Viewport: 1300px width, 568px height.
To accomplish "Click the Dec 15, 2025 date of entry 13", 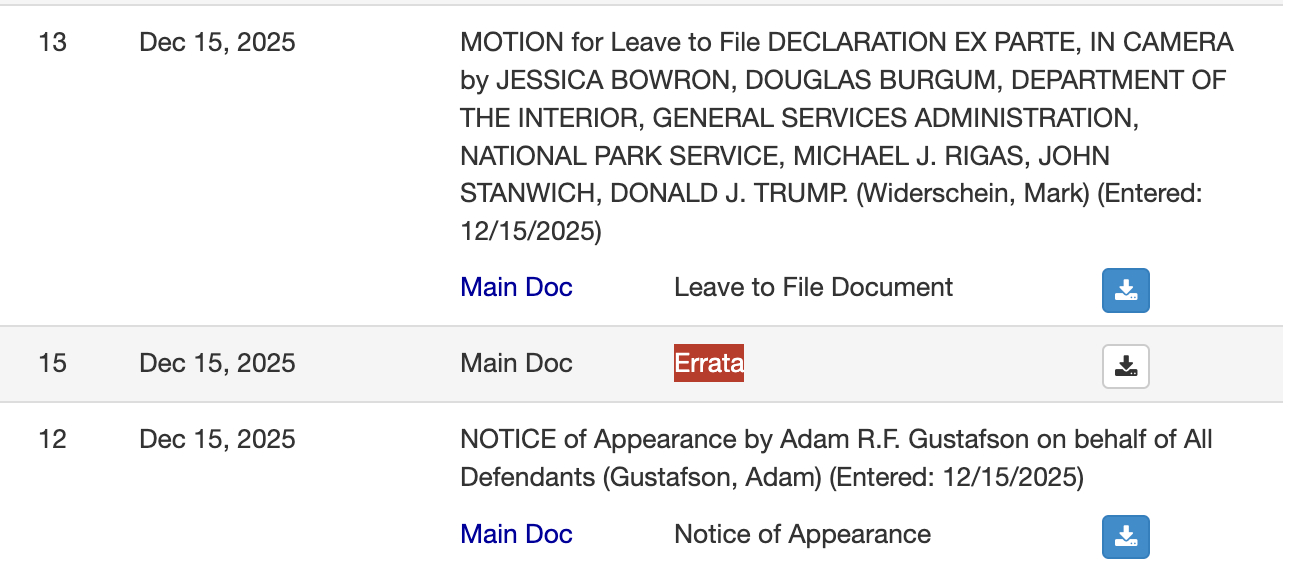I will (x=217, y=43).
